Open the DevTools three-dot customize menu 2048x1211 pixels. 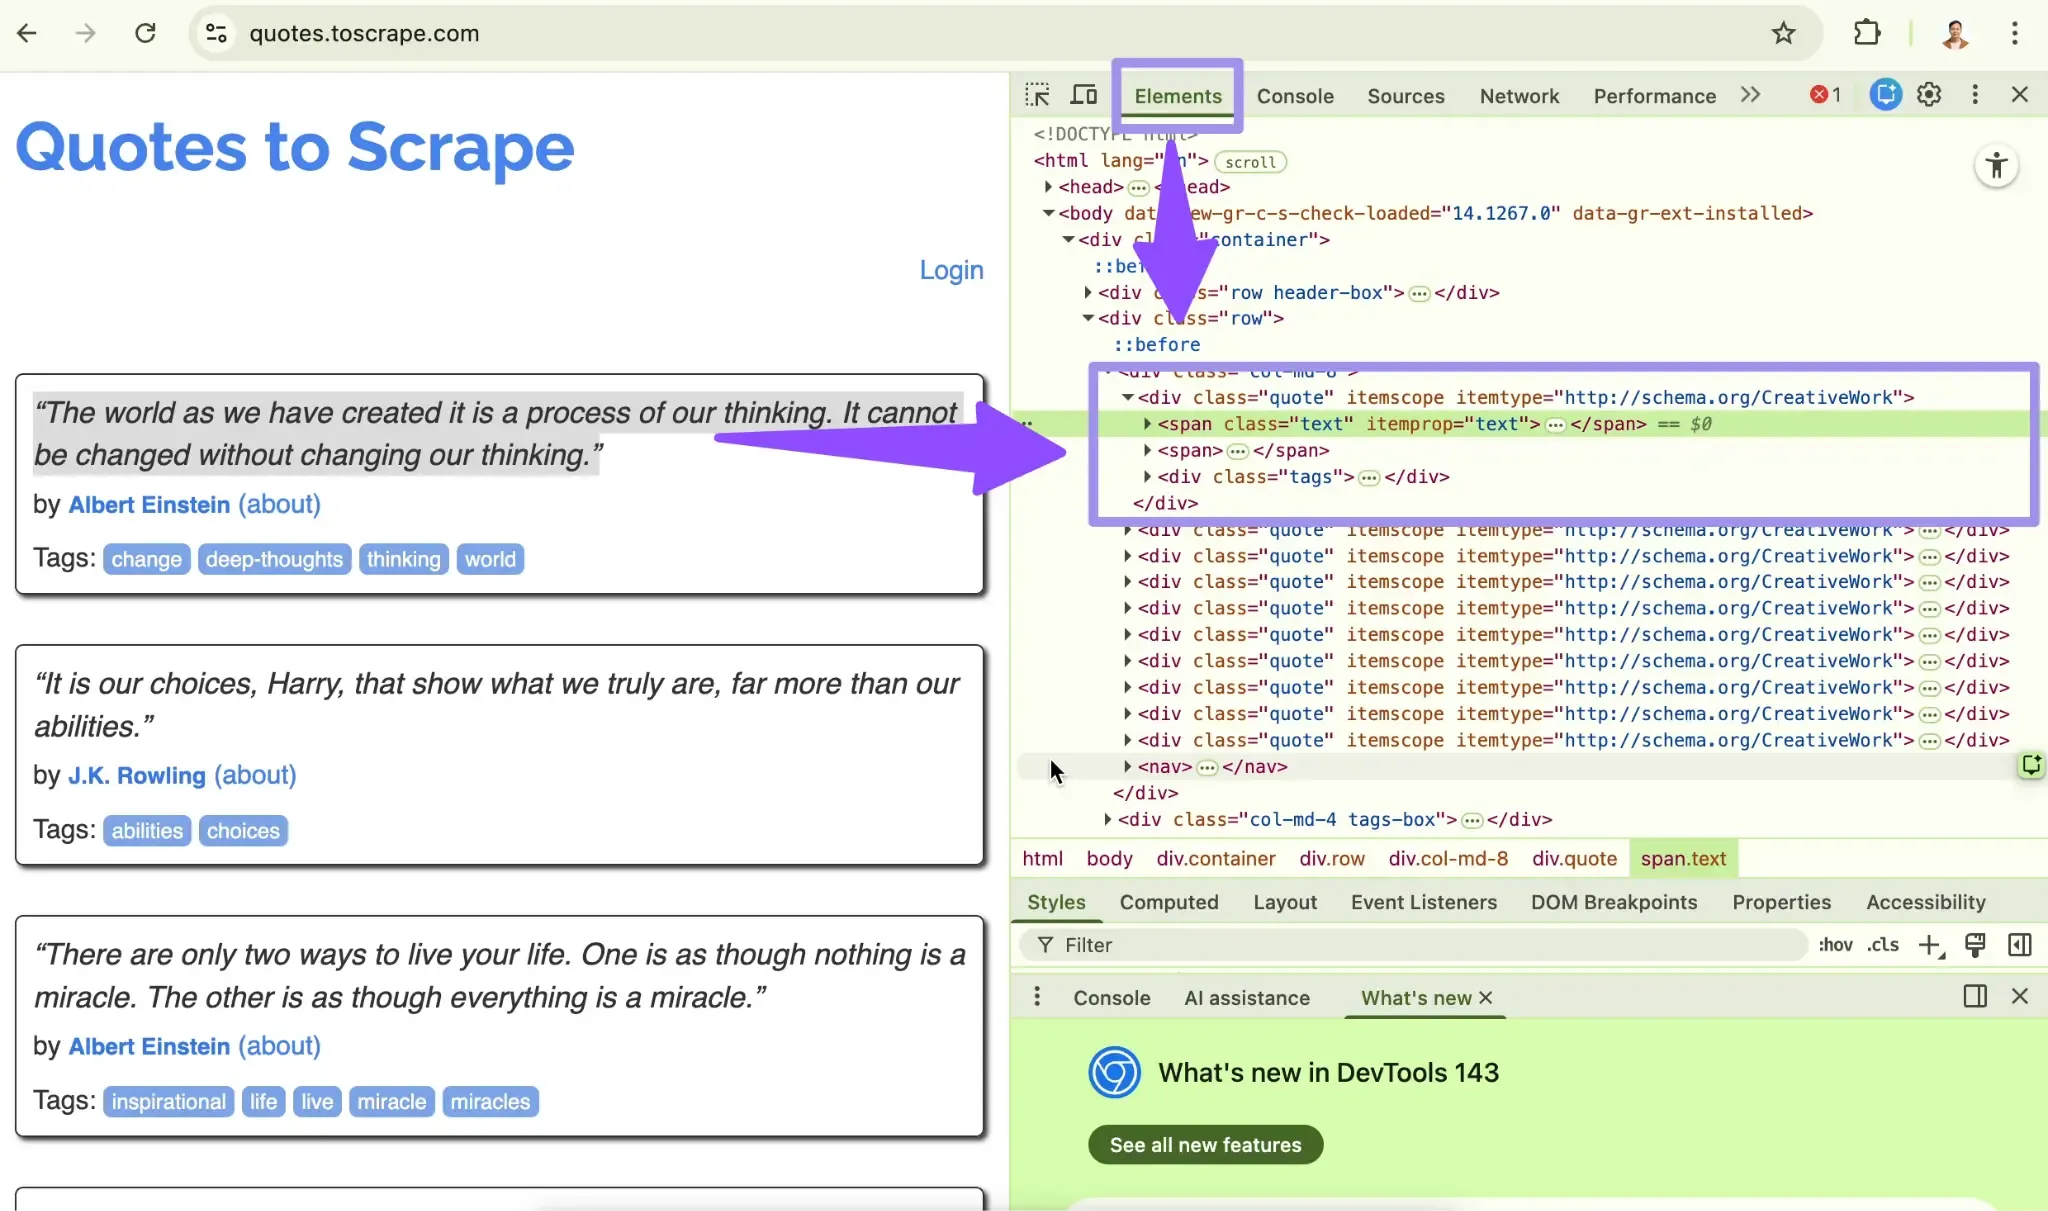(1973, 95)
